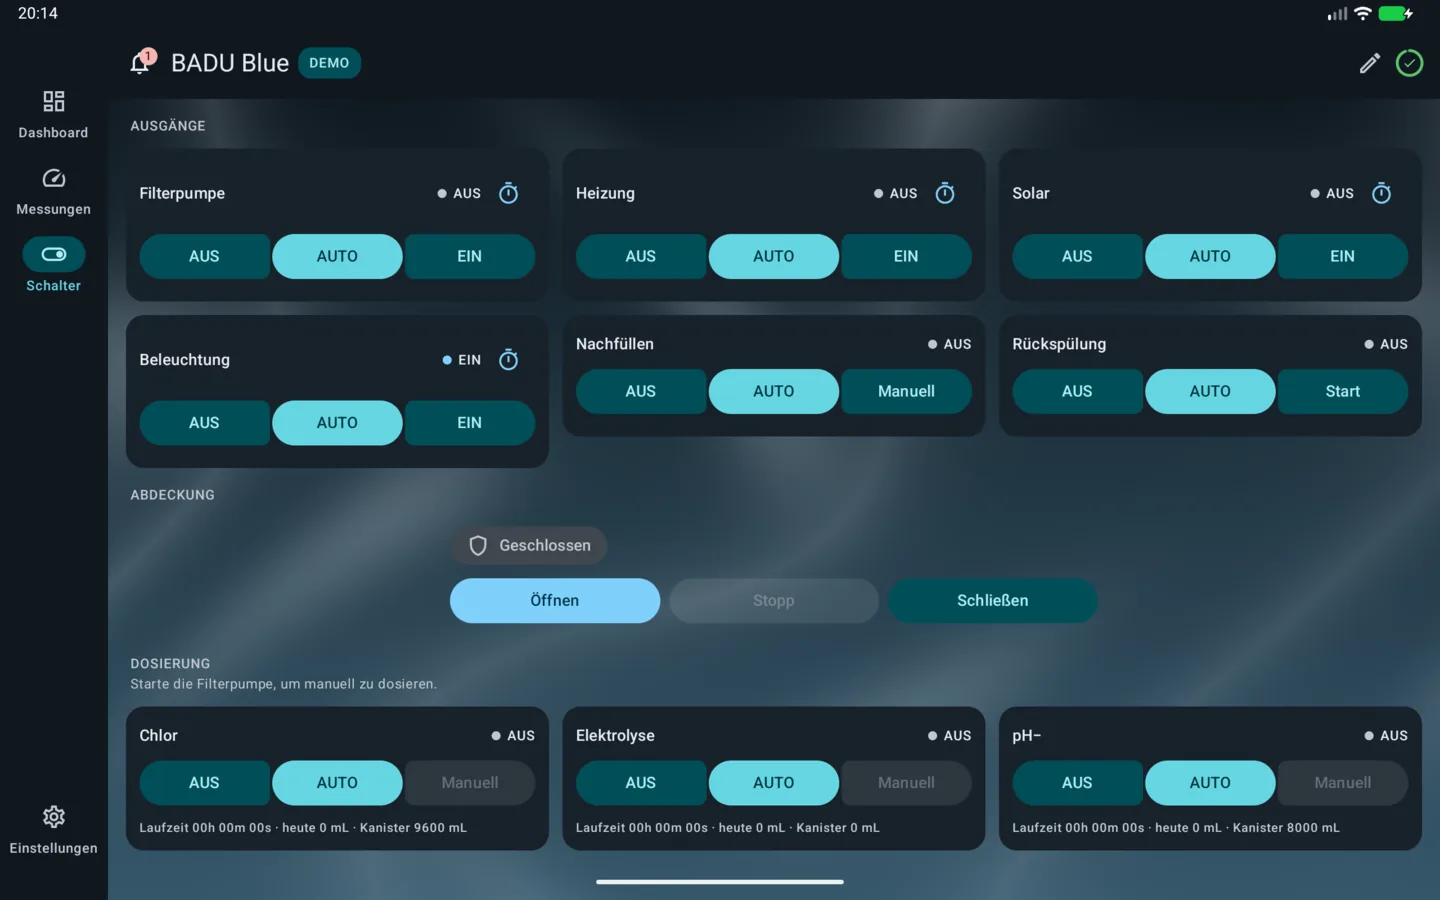The height and width of the screenshot is (900, 1440).
Task: Set Heizung mode to AUTO
Action: [x=774, y=256]
